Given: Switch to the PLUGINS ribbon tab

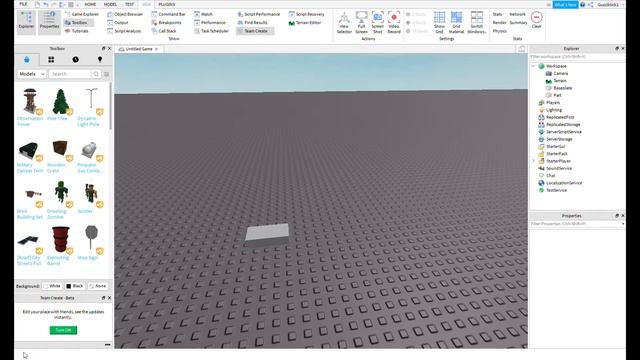Looking at the screenshot, I should click(167, 4).
